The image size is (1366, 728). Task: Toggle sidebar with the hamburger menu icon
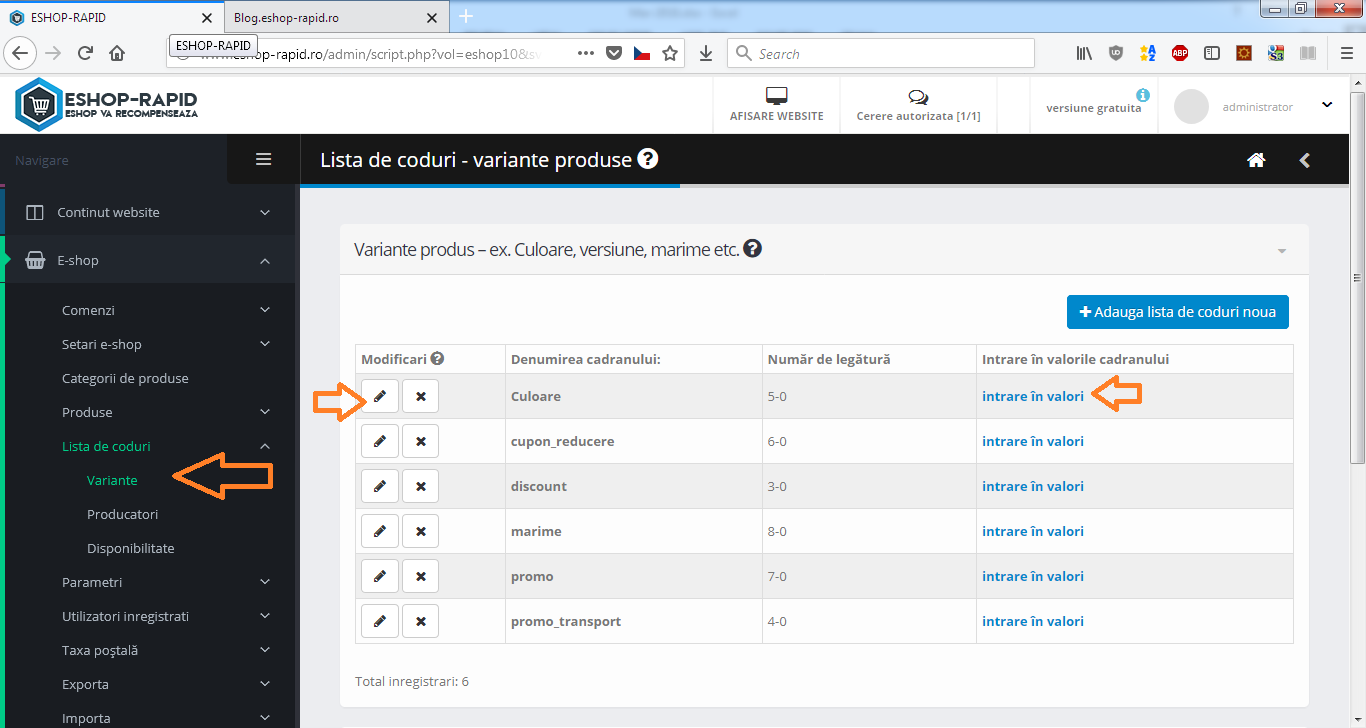pos(264,159)
